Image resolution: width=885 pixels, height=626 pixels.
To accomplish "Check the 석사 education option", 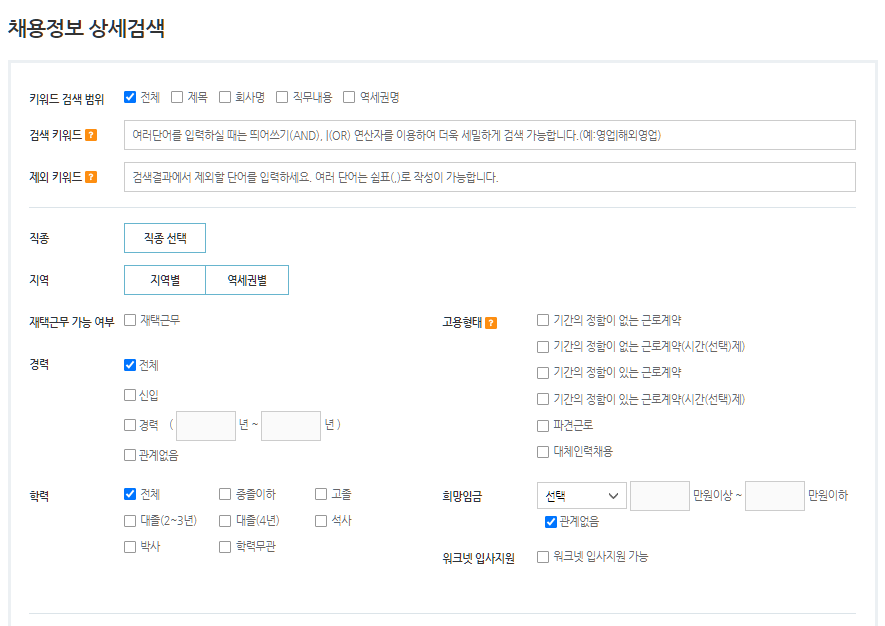I will coord(321,520).
